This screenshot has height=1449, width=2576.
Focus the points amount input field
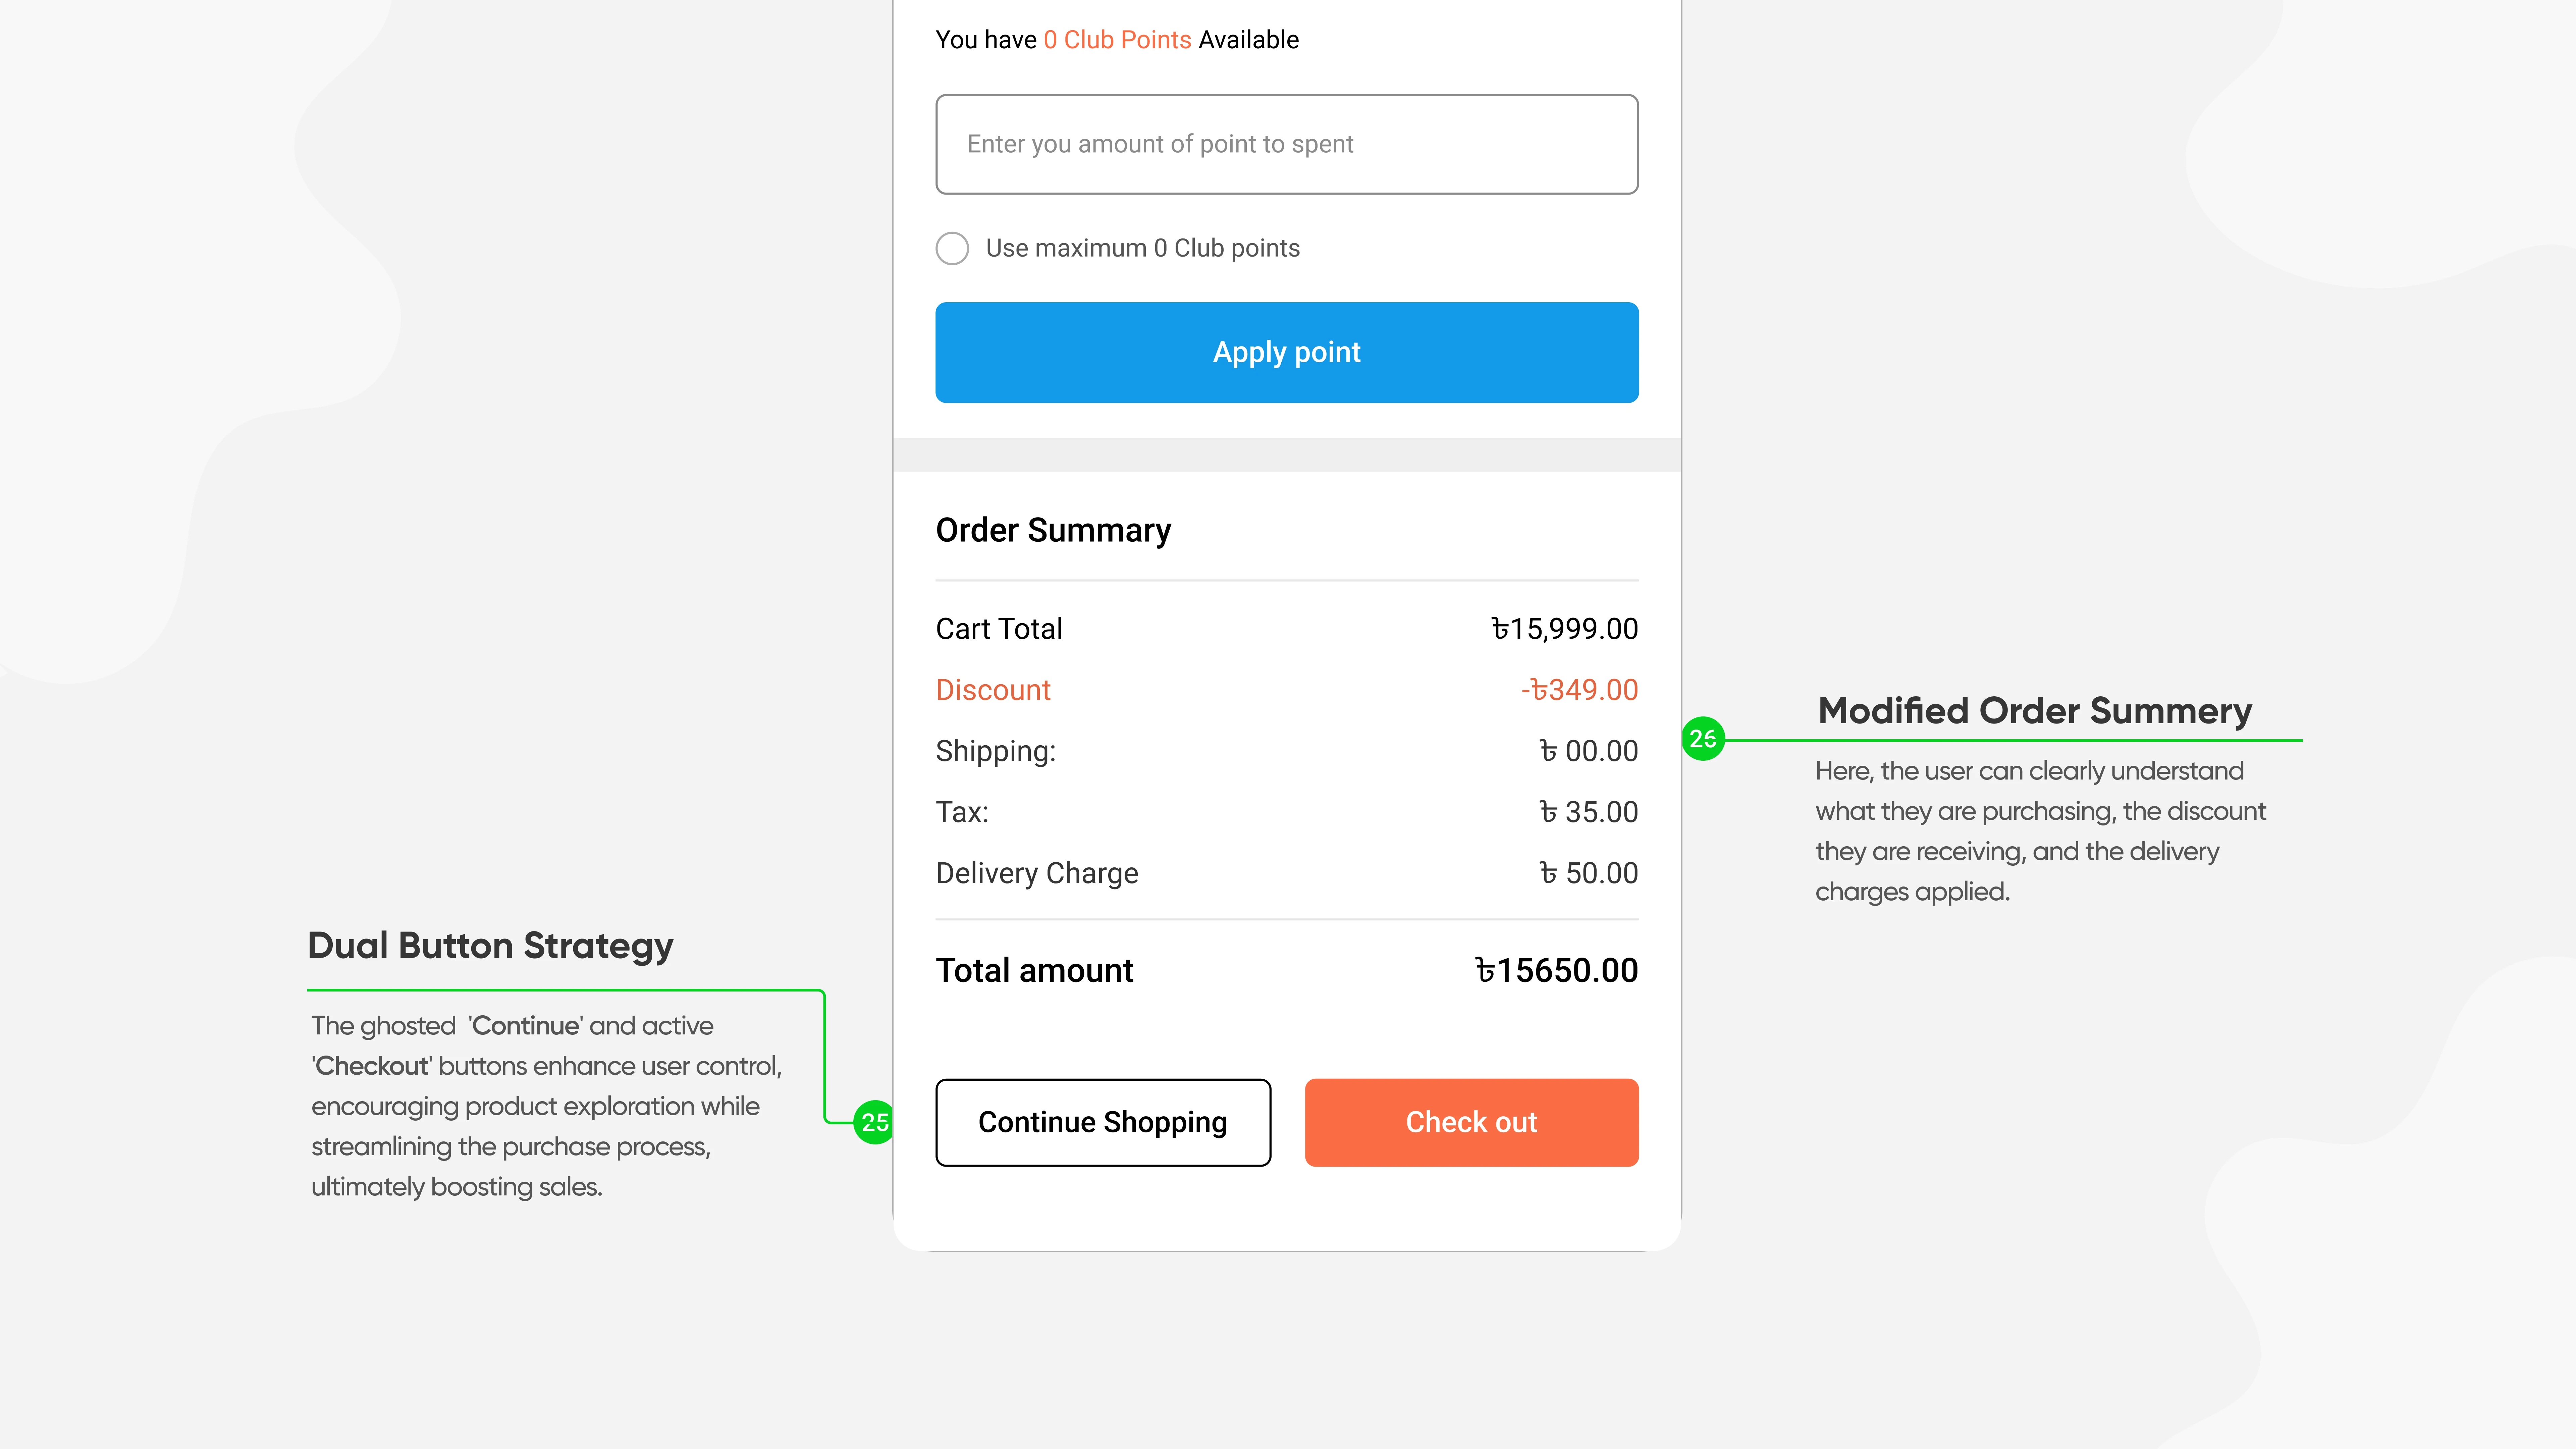tap(1286, 144)
